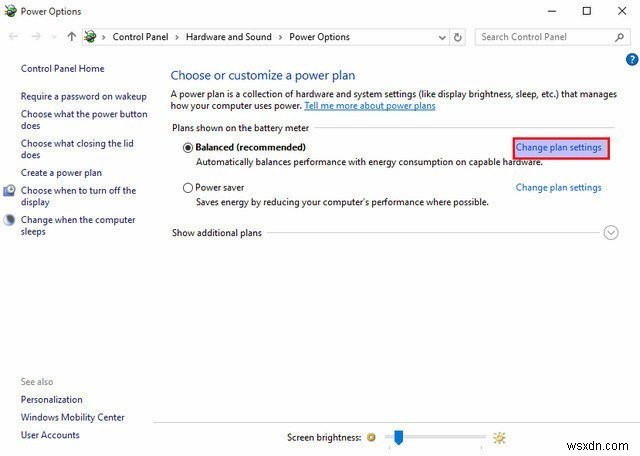Open address bar history dropdown

tap(442, 38)
